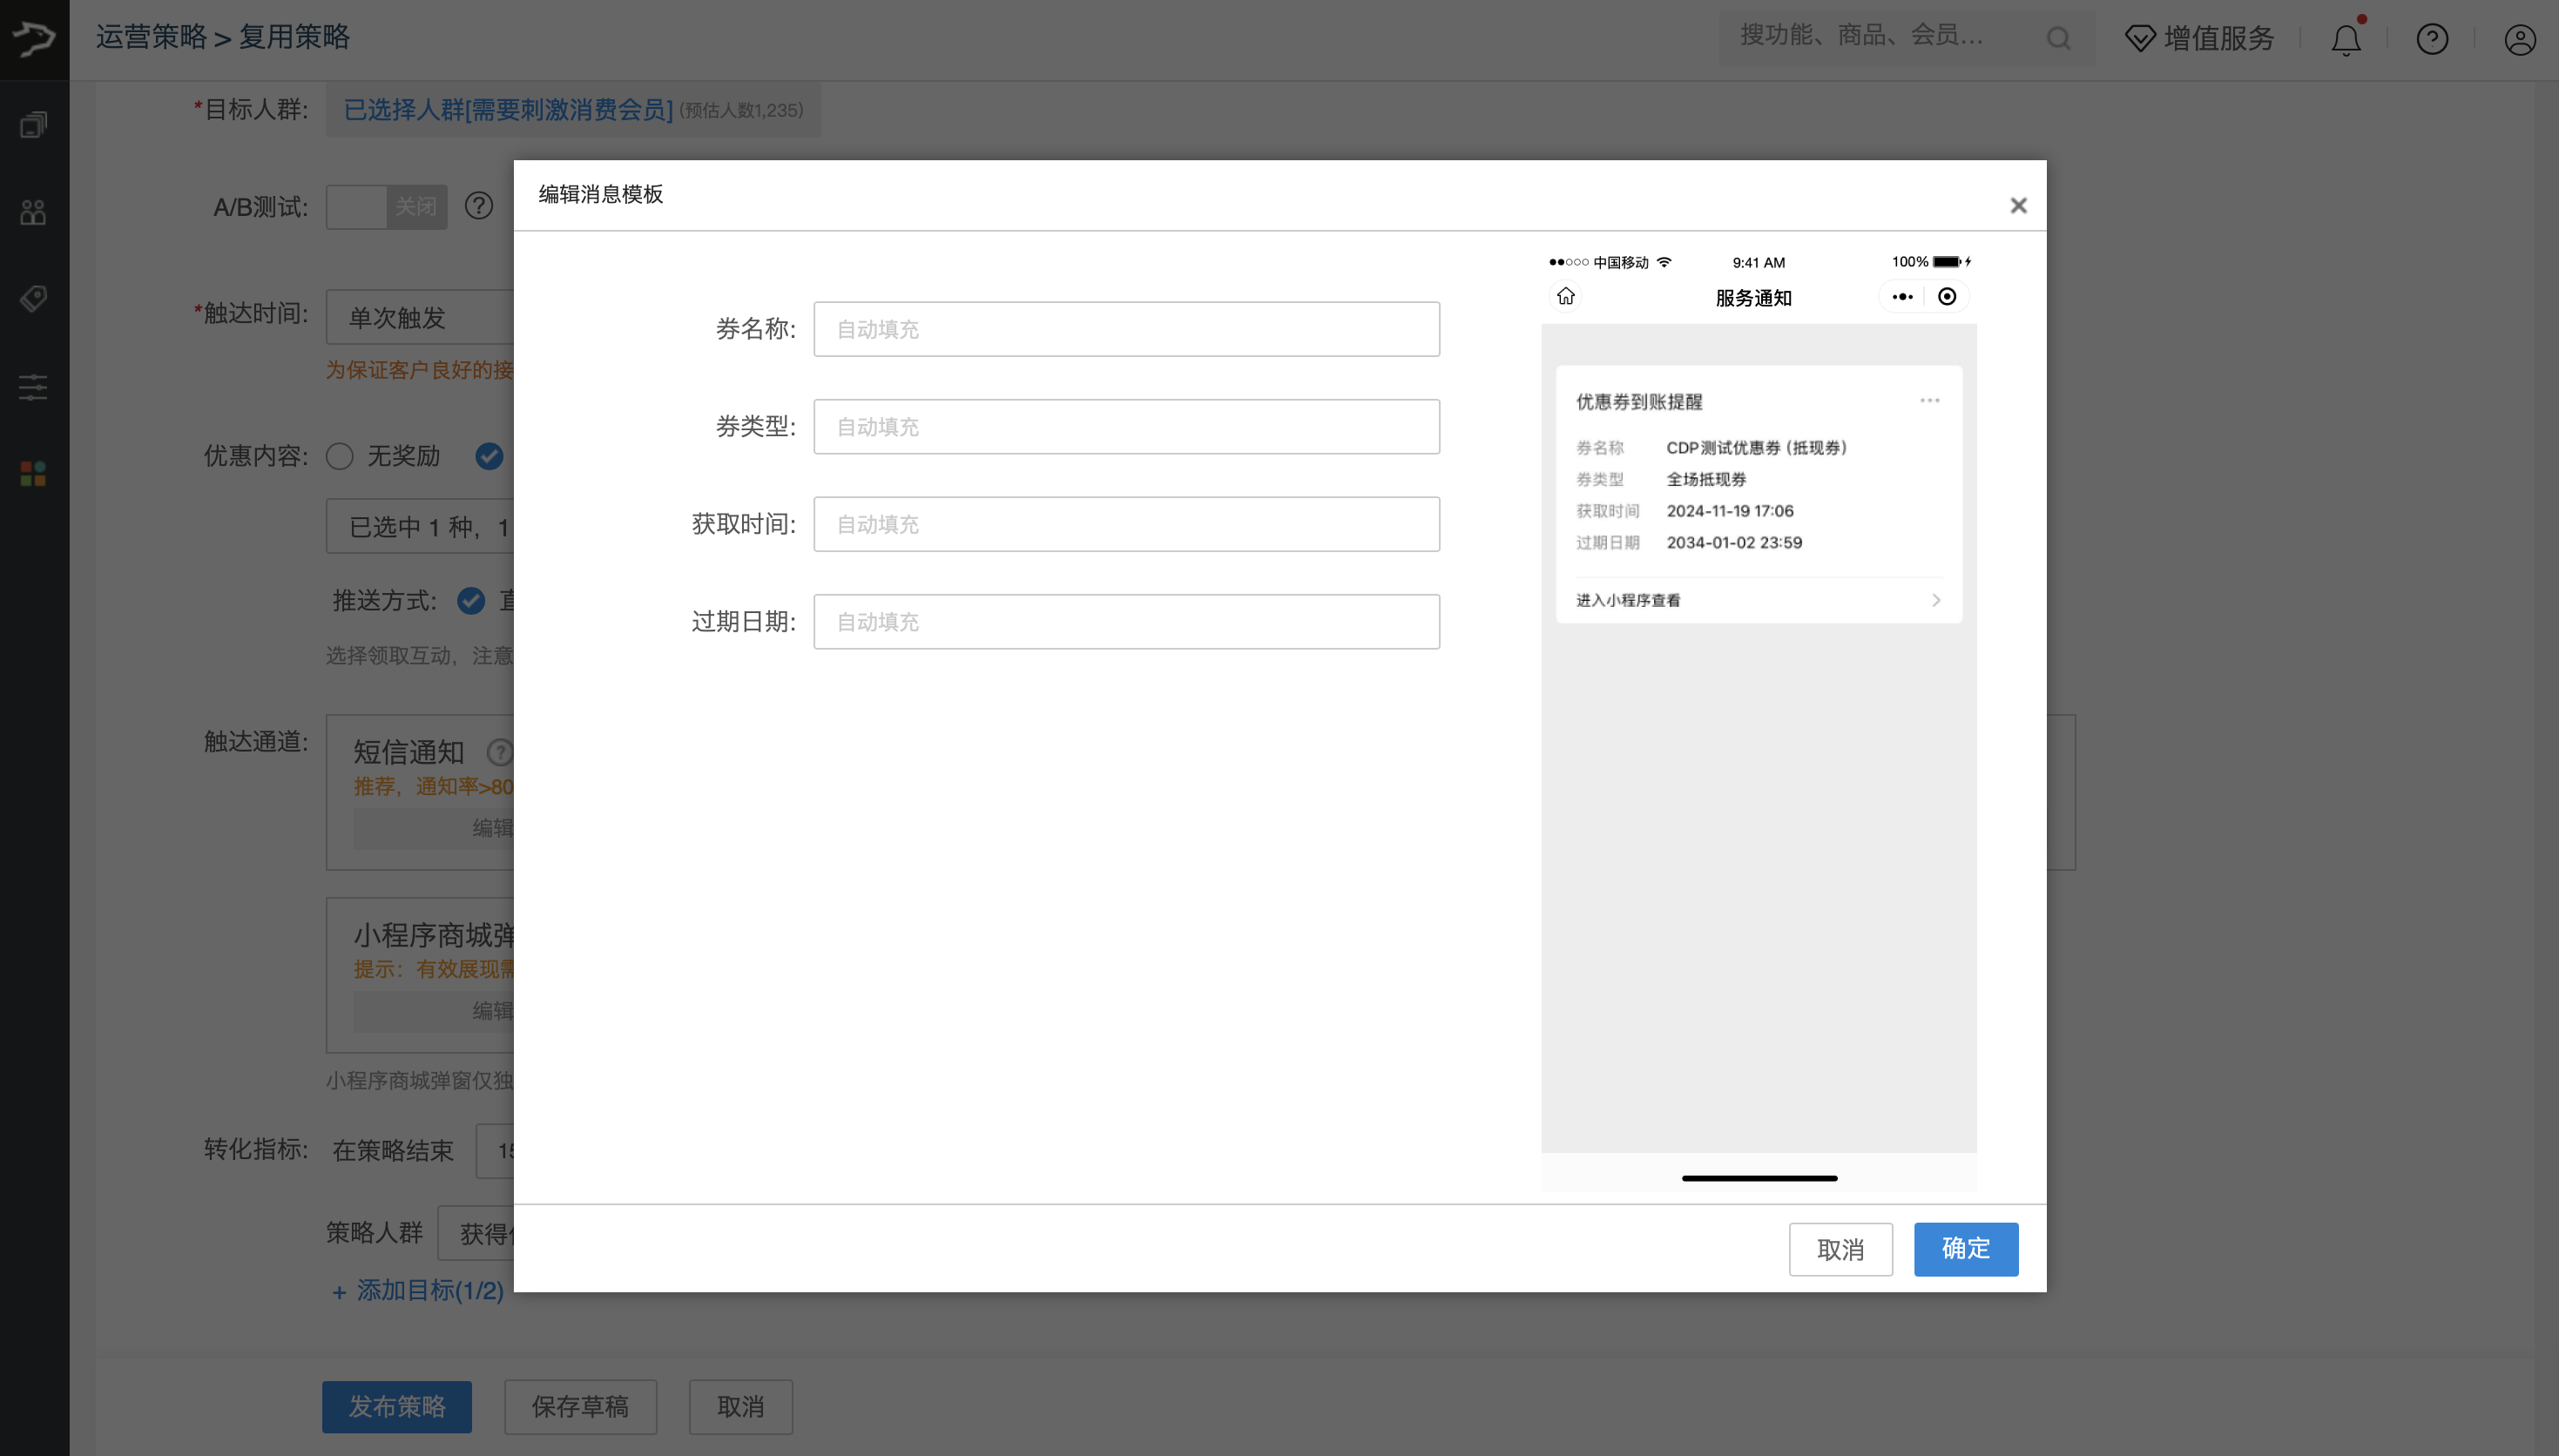Click the search magnifier icon

pyautogui.click(x=2058, y=39)
